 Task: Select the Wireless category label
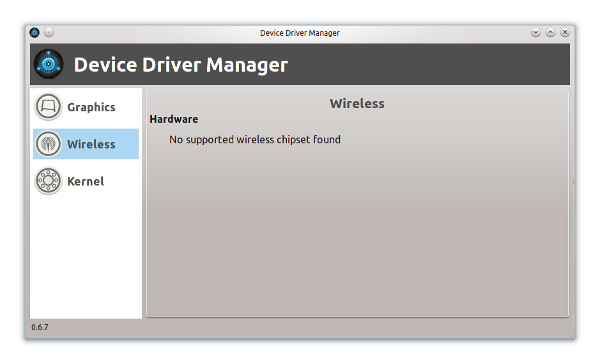point(91,144)
